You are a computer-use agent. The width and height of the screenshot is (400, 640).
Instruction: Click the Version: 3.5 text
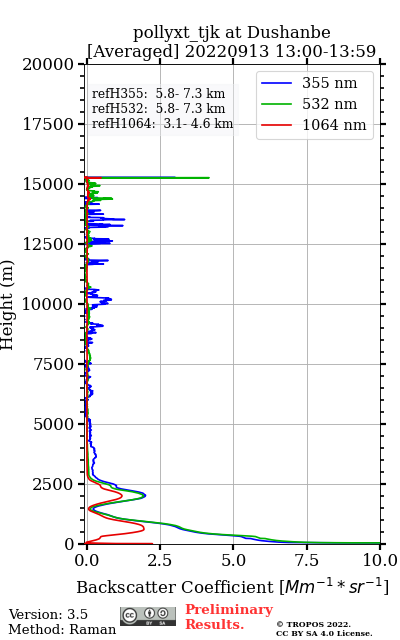[48, 614]
